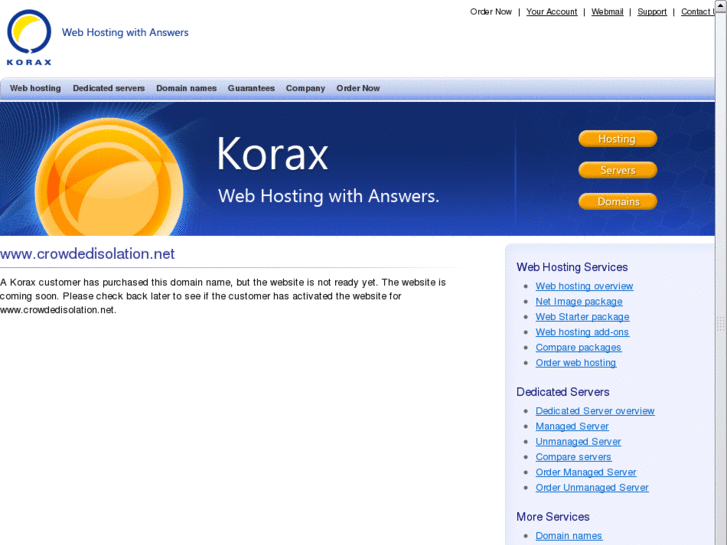Open the Contact Us link at top right
This screenshot has height=545, width=727.
coord(698,12)
